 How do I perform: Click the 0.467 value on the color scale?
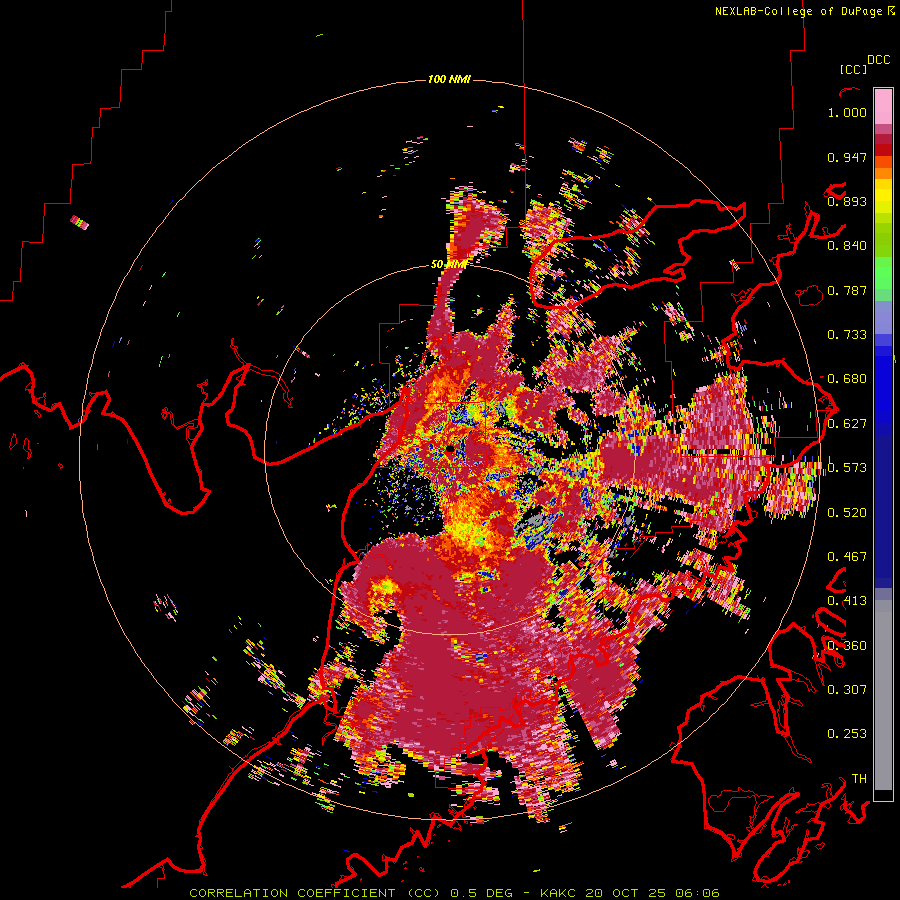[x=847, y=557]
